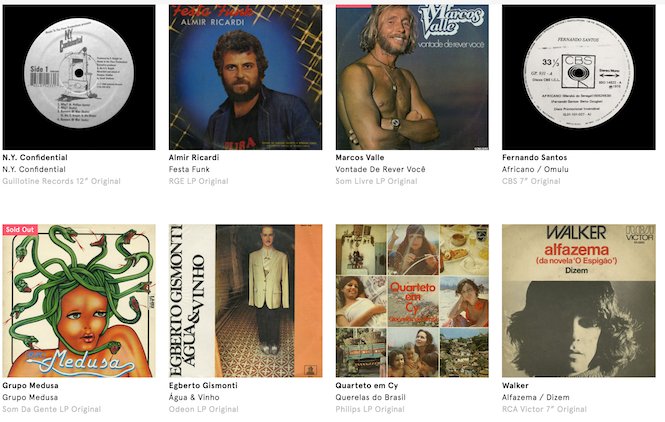This screenshot has height=422, width=665.
Task: Click the Fernando Santos artist title
Action: pos(534,157)
